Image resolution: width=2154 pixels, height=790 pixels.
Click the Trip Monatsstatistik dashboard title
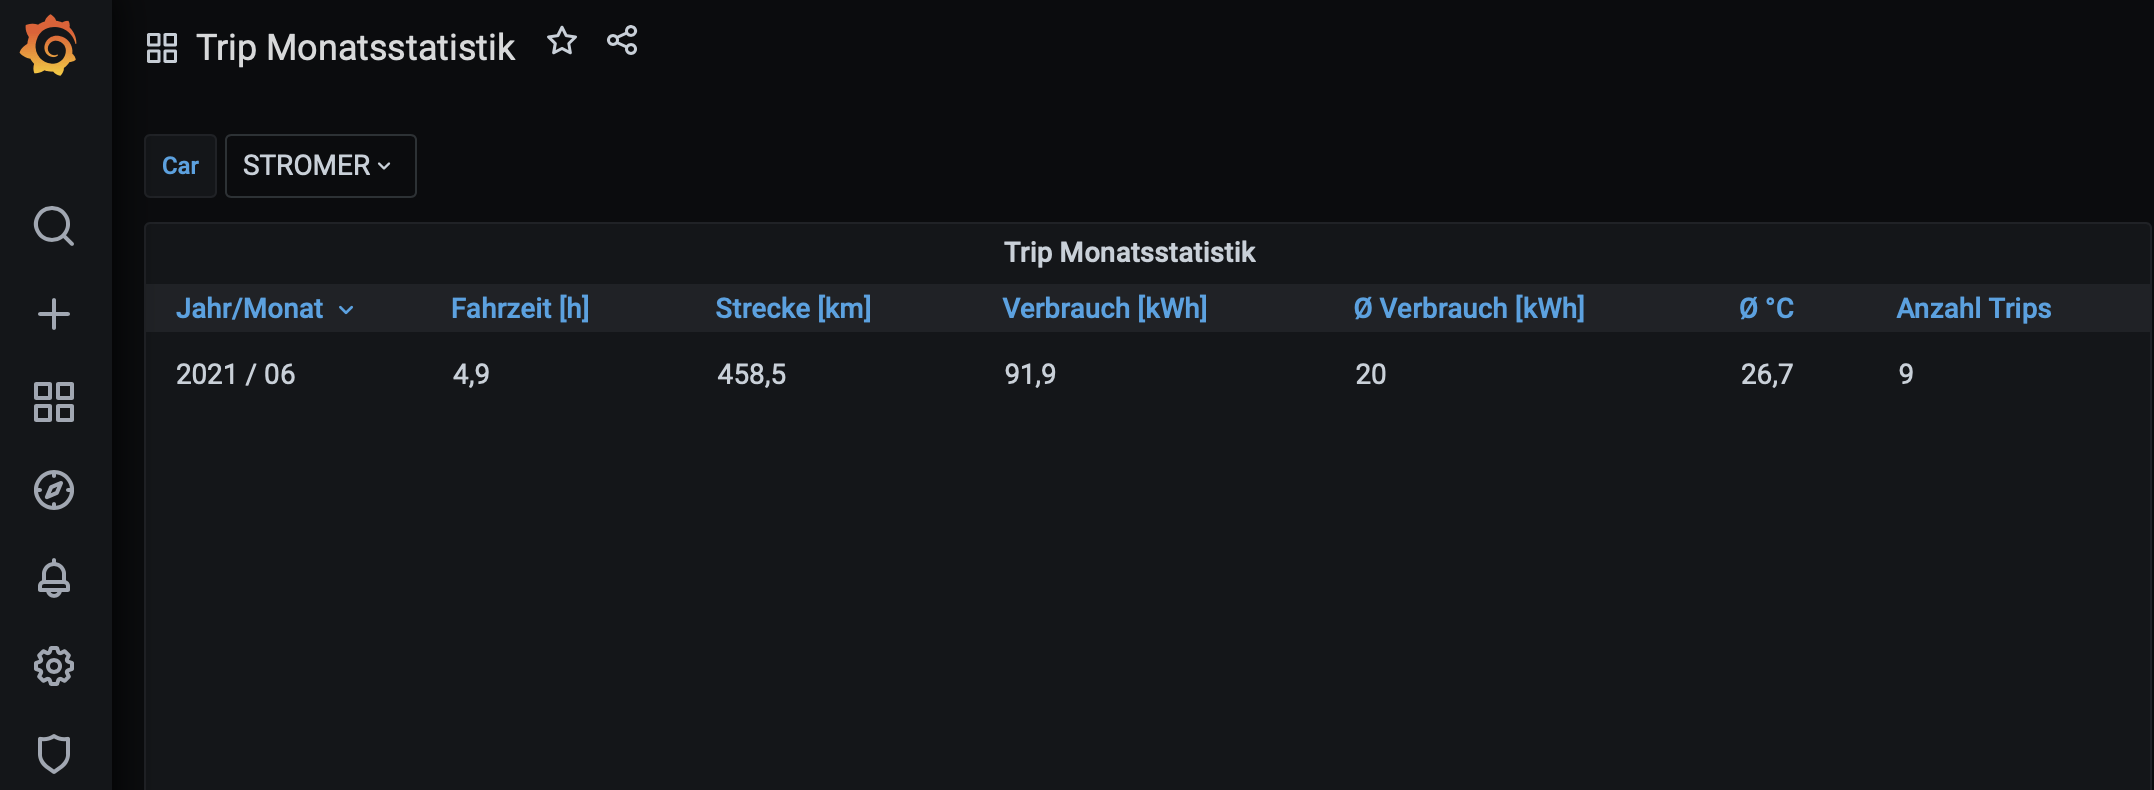[x=355, y=47]
